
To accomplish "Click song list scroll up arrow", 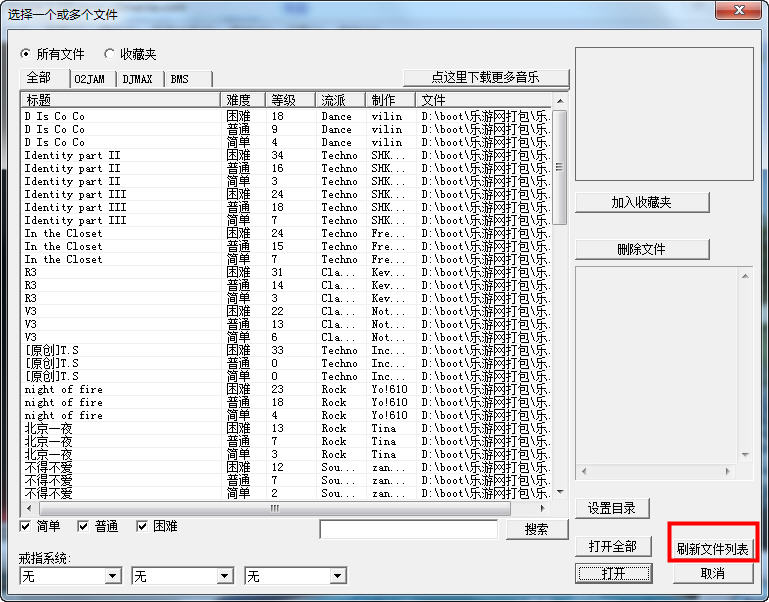I will click(x=560, y=101).
